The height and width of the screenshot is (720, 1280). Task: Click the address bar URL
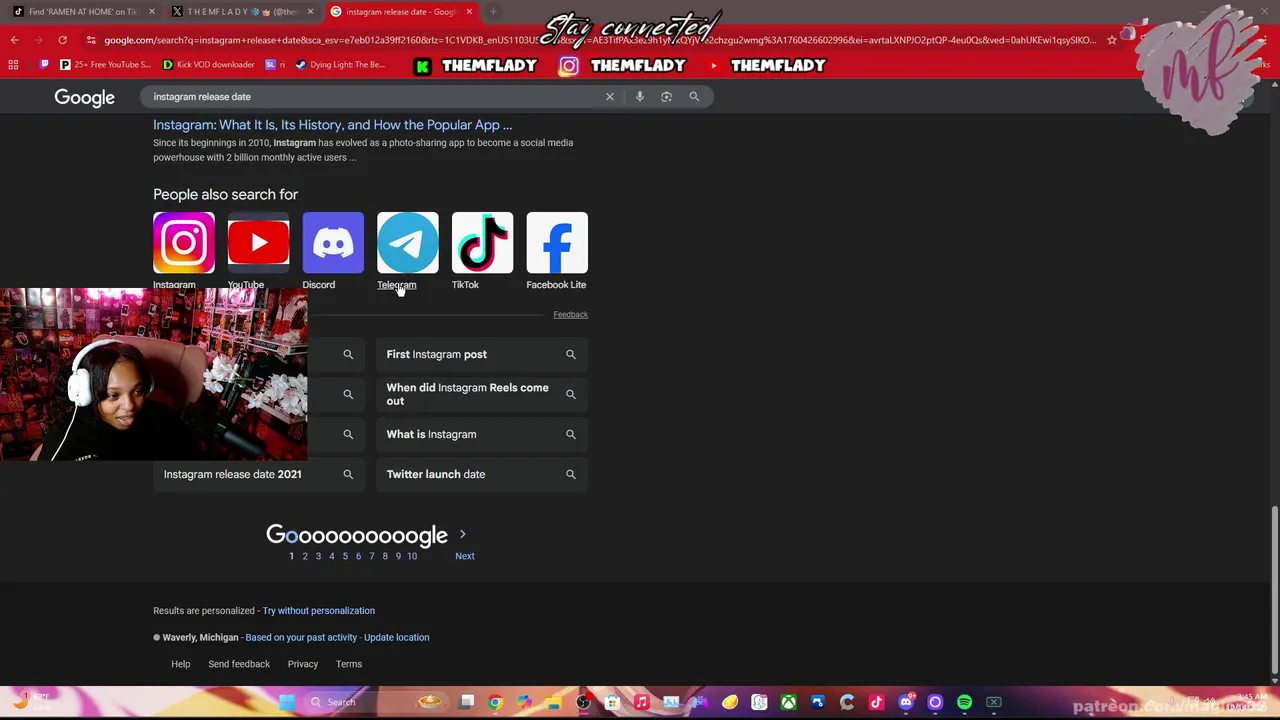(x=600, y=40)
